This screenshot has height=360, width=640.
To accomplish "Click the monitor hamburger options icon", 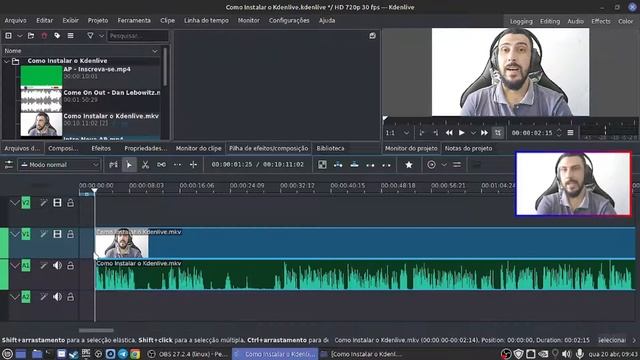I will coord(570,133).
